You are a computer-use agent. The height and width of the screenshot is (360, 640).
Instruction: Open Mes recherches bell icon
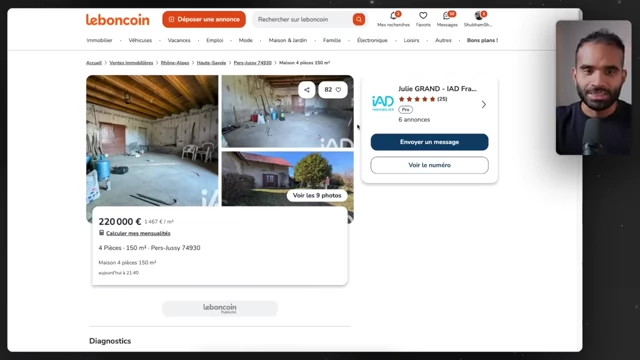click(393, 16)
